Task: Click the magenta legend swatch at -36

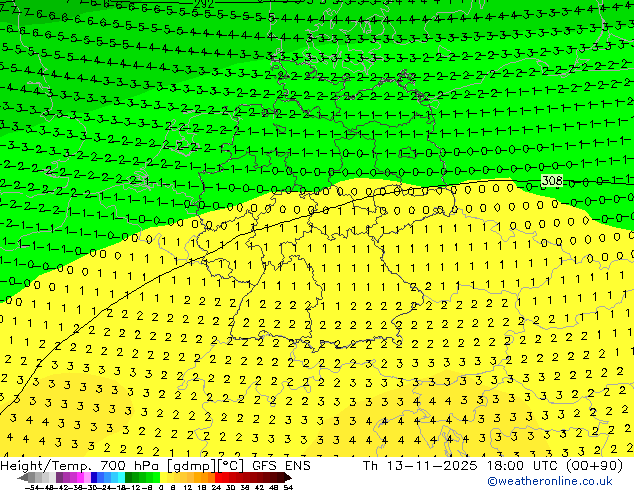Action: pos(80,478)
